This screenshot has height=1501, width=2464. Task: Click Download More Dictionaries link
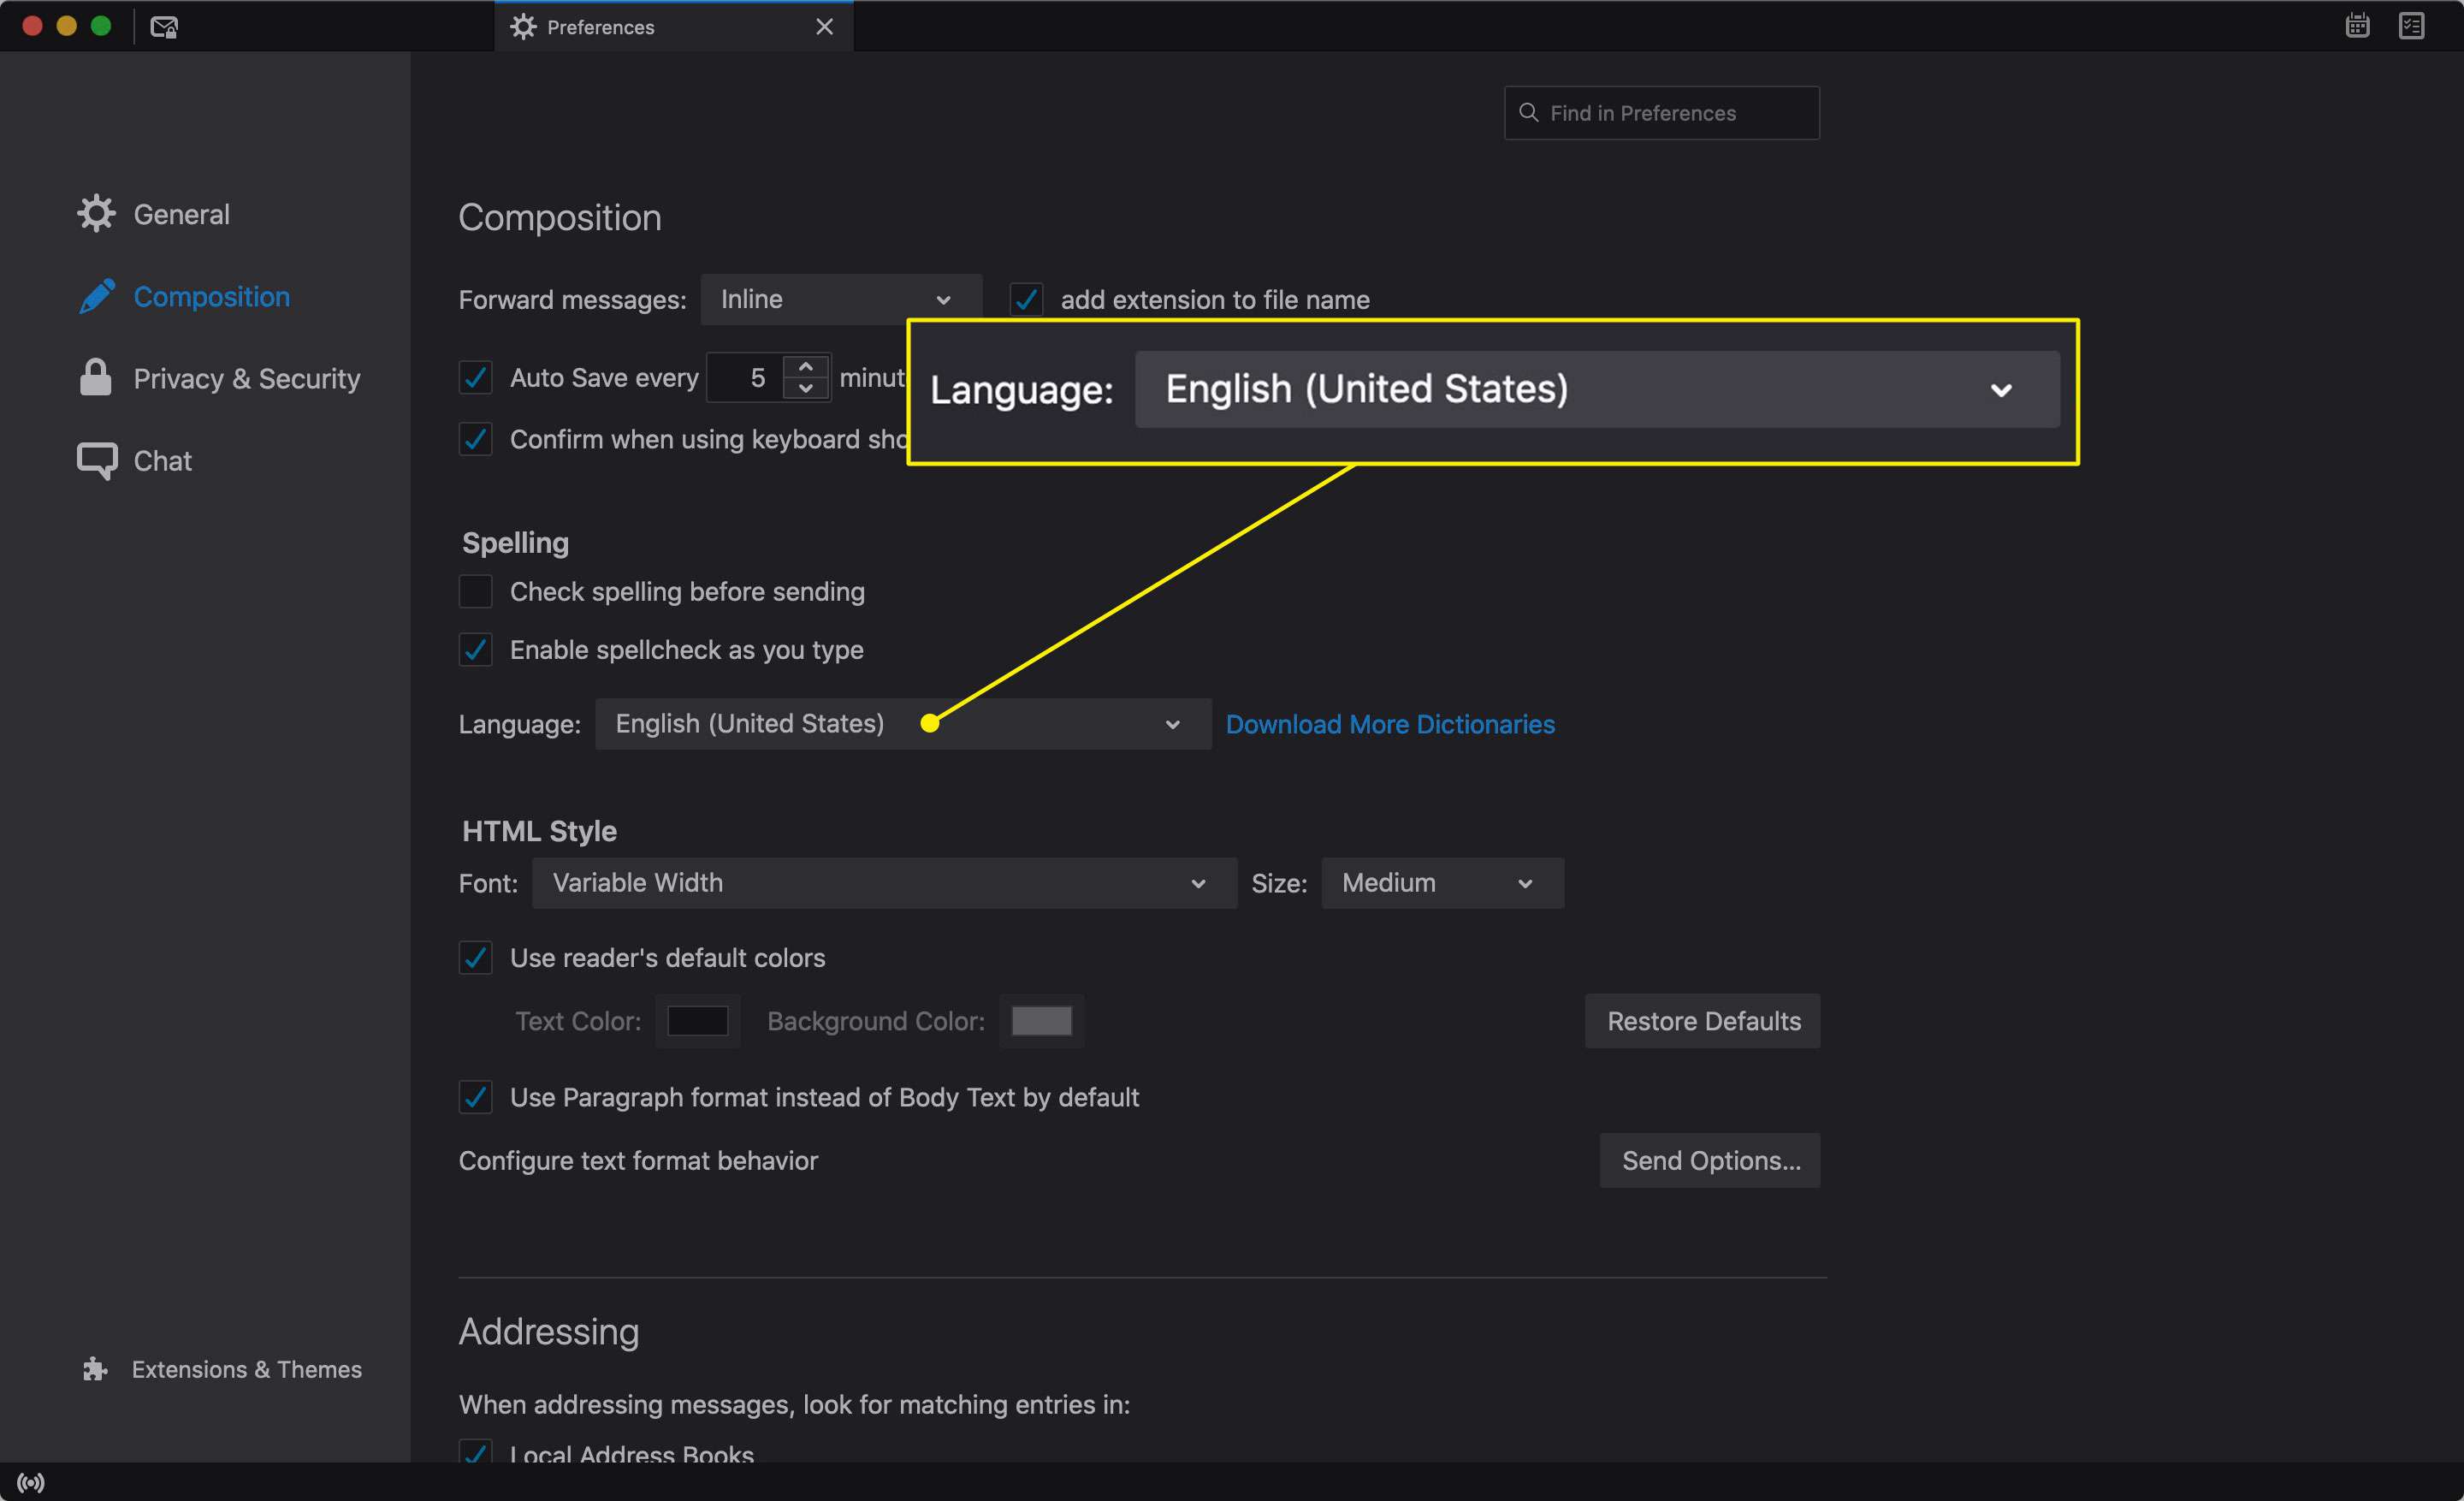[1390, 723]
